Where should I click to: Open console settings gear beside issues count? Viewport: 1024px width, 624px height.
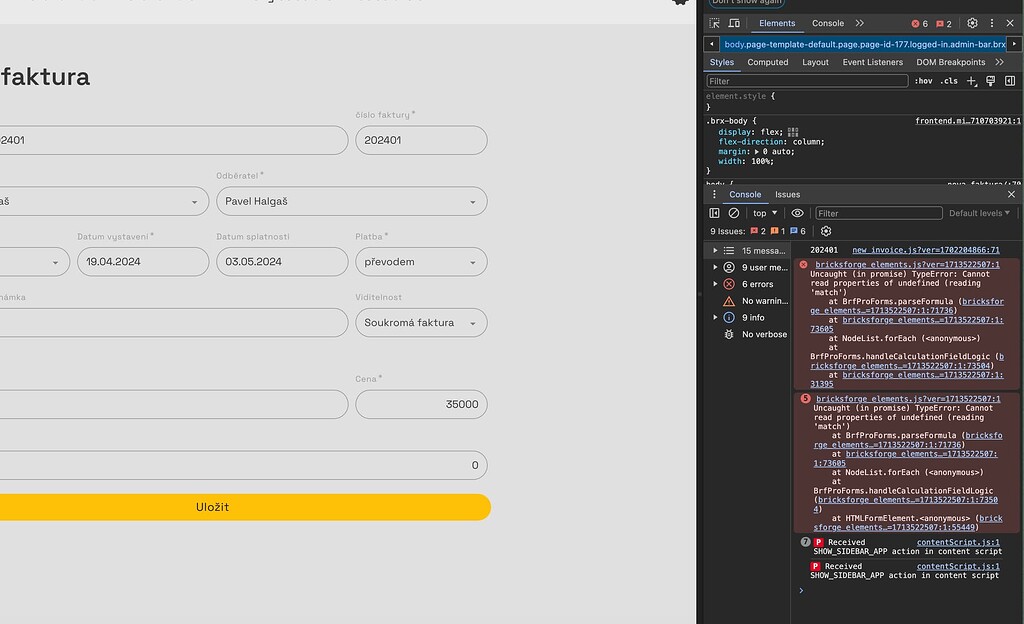click(x=826, y=231)
